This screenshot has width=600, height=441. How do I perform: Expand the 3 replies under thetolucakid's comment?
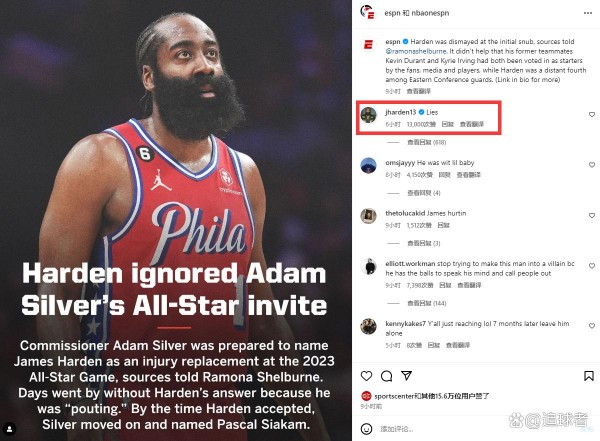(x=424, y=243)
